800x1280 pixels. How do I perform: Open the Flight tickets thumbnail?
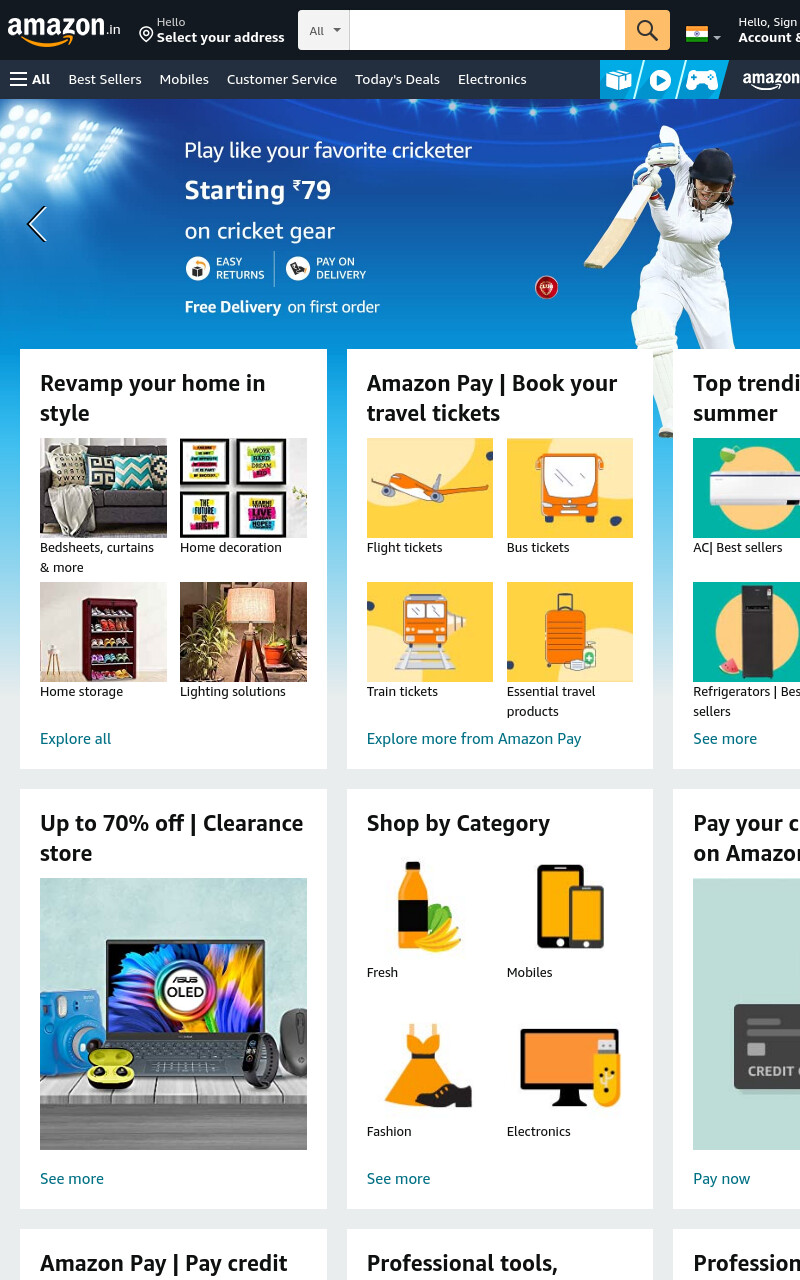coord(430,488)
